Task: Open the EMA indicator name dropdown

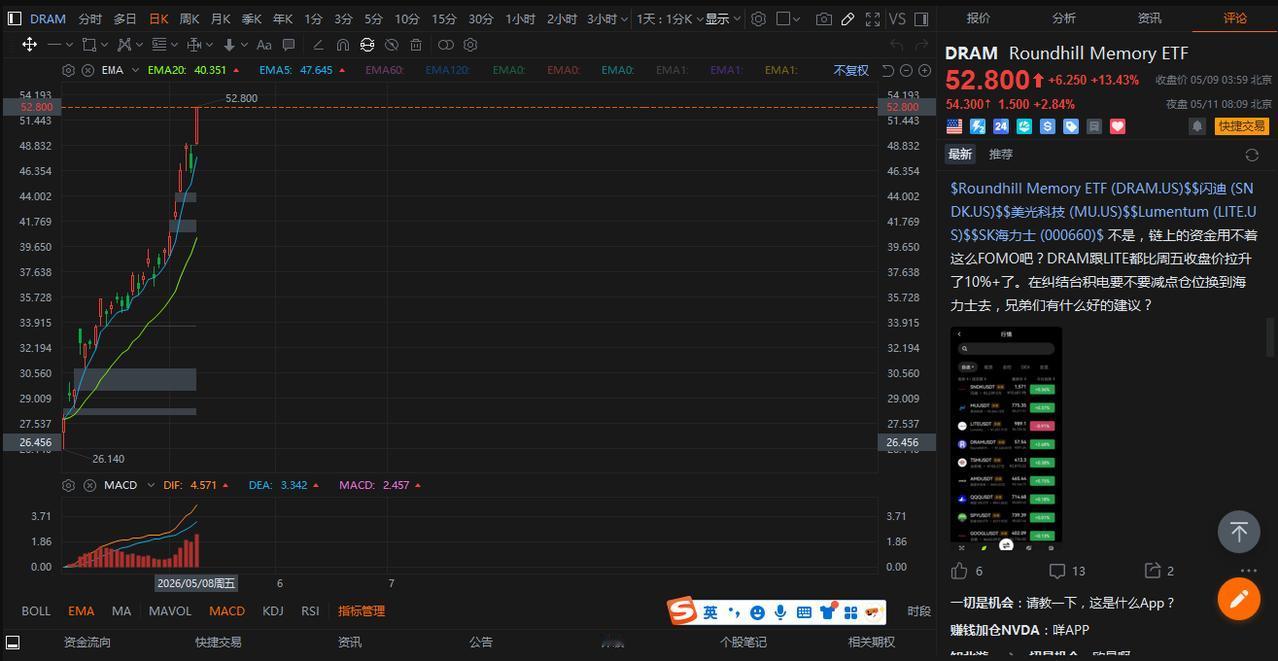Action: [134, 70]
